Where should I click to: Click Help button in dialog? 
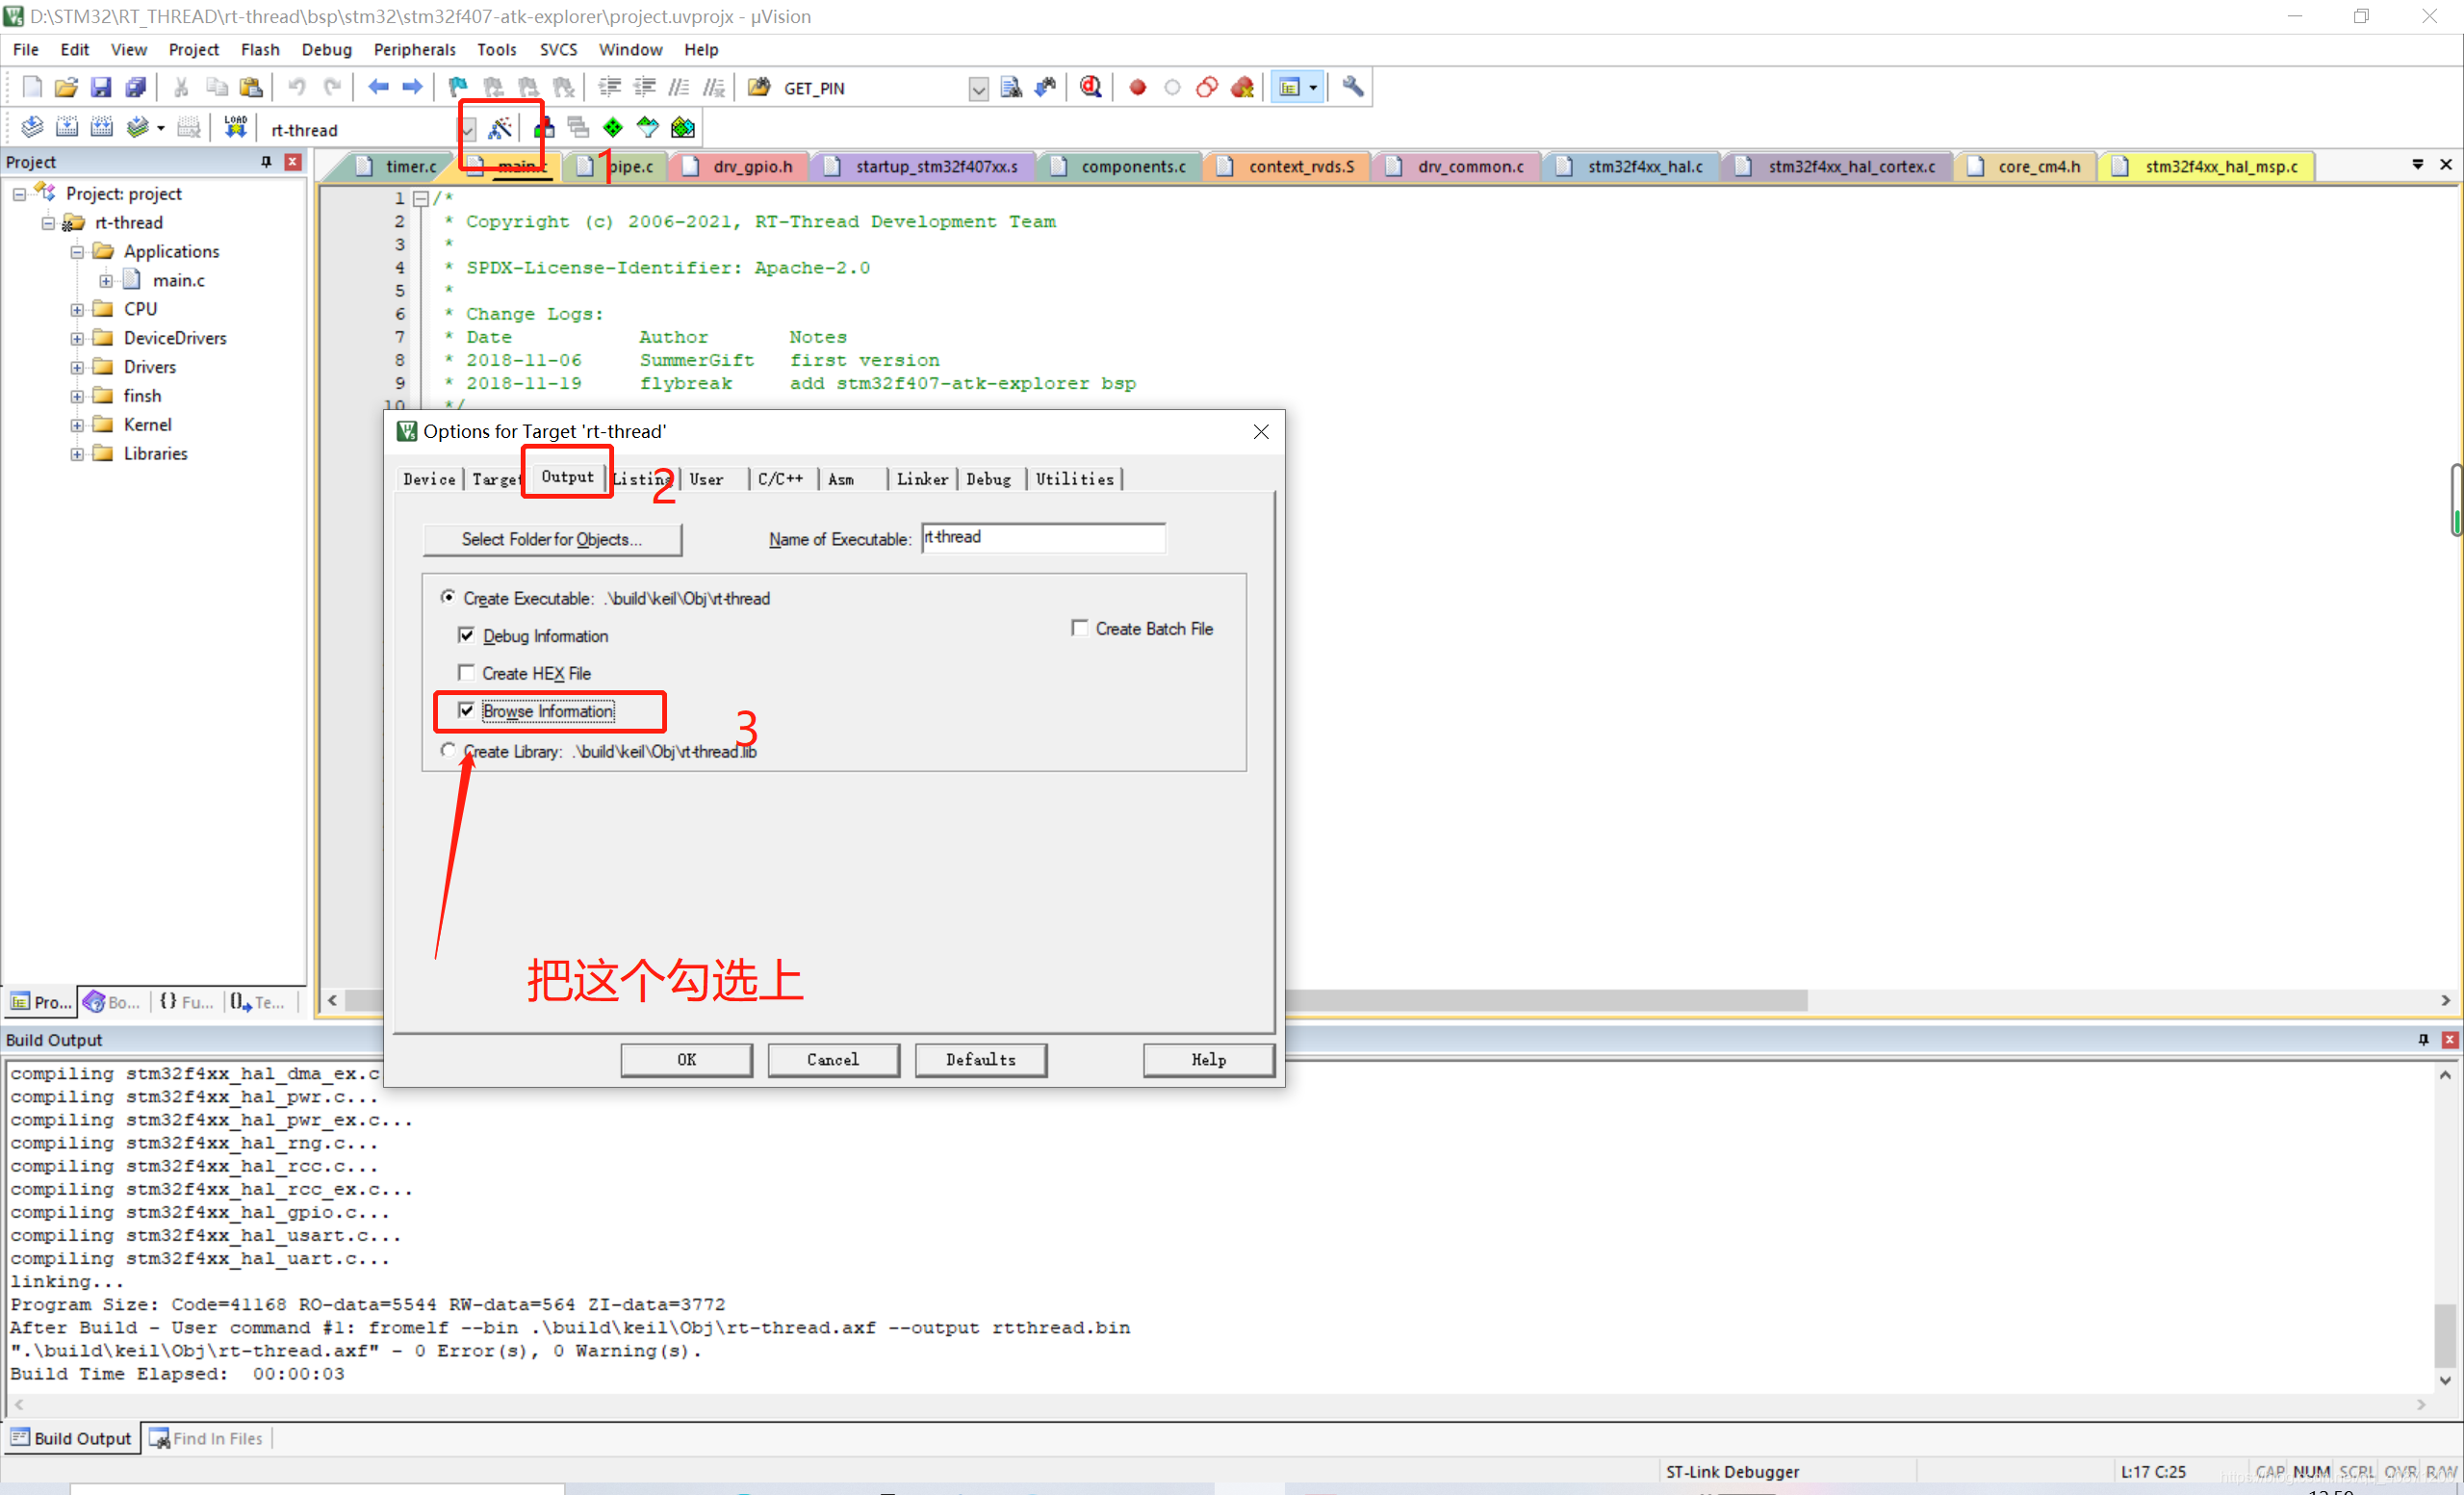(x=1208, y=1059)
